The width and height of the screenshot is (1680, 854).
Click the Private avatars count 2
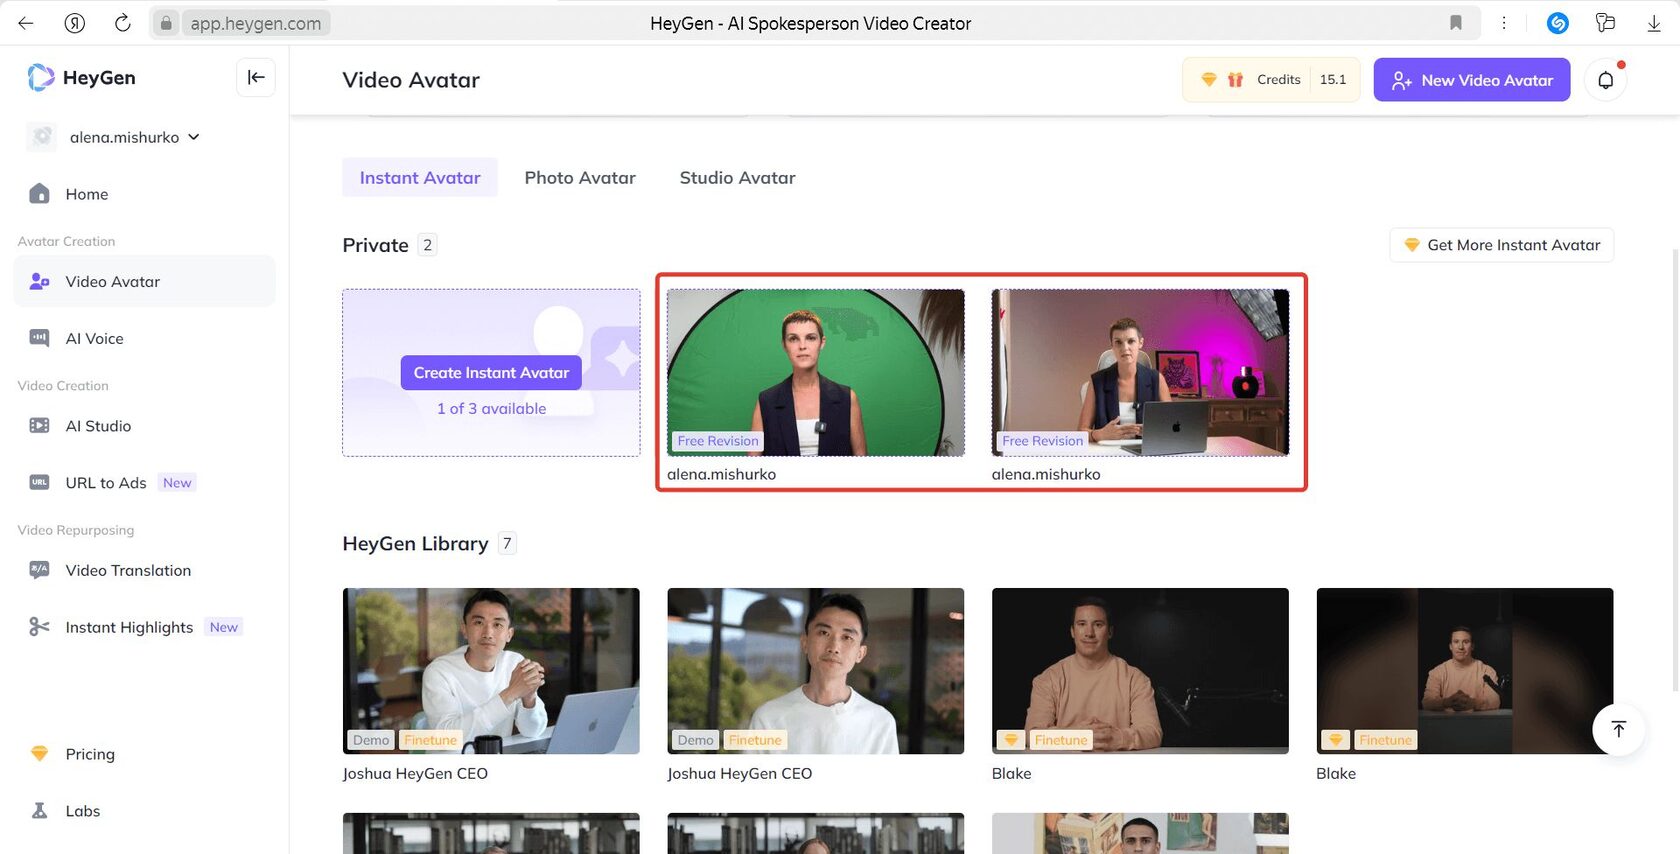[427, 245]
